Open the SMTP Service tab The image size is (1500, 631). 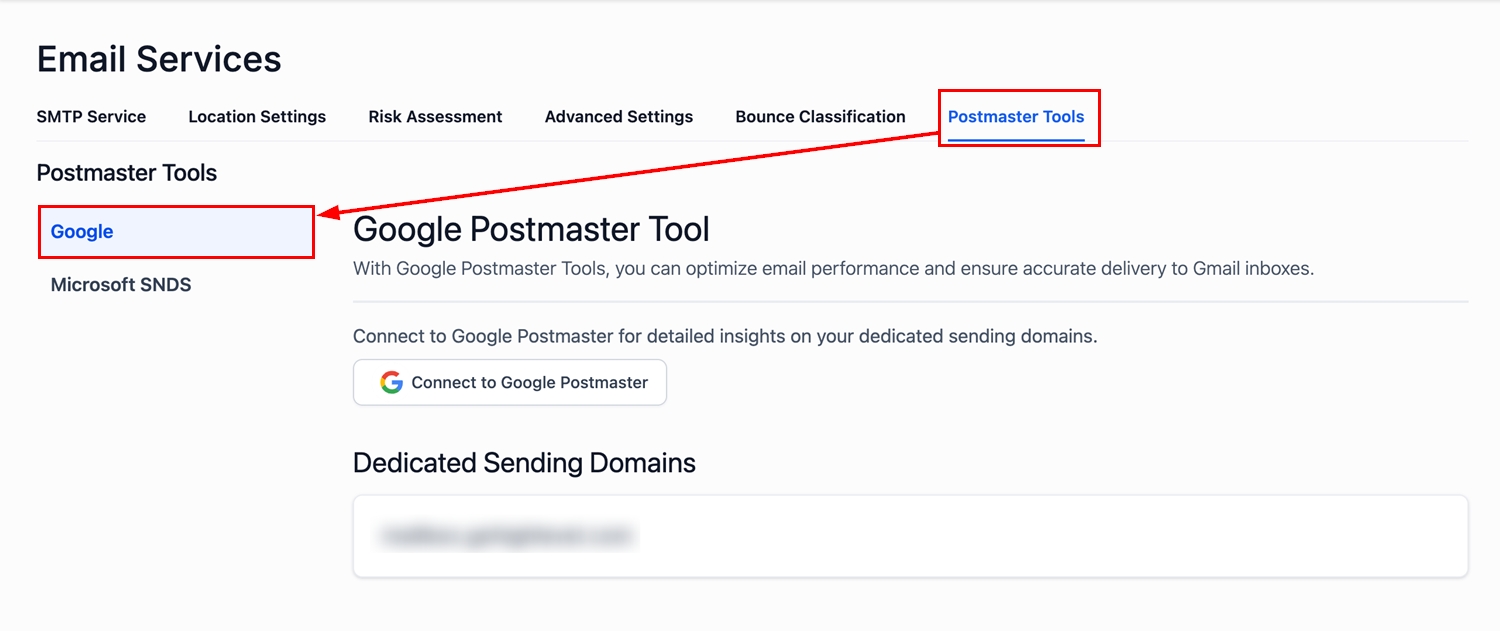(x=91, y=117)
